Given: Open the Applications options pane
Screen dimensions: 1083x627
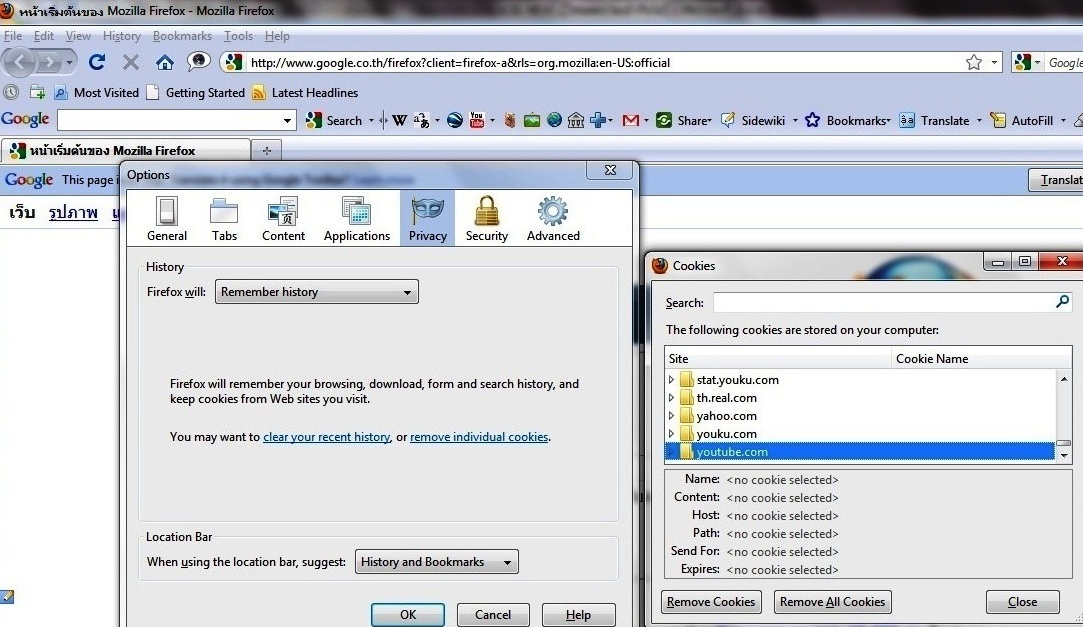Looking at the screenshot, I should tap(356, 218).
